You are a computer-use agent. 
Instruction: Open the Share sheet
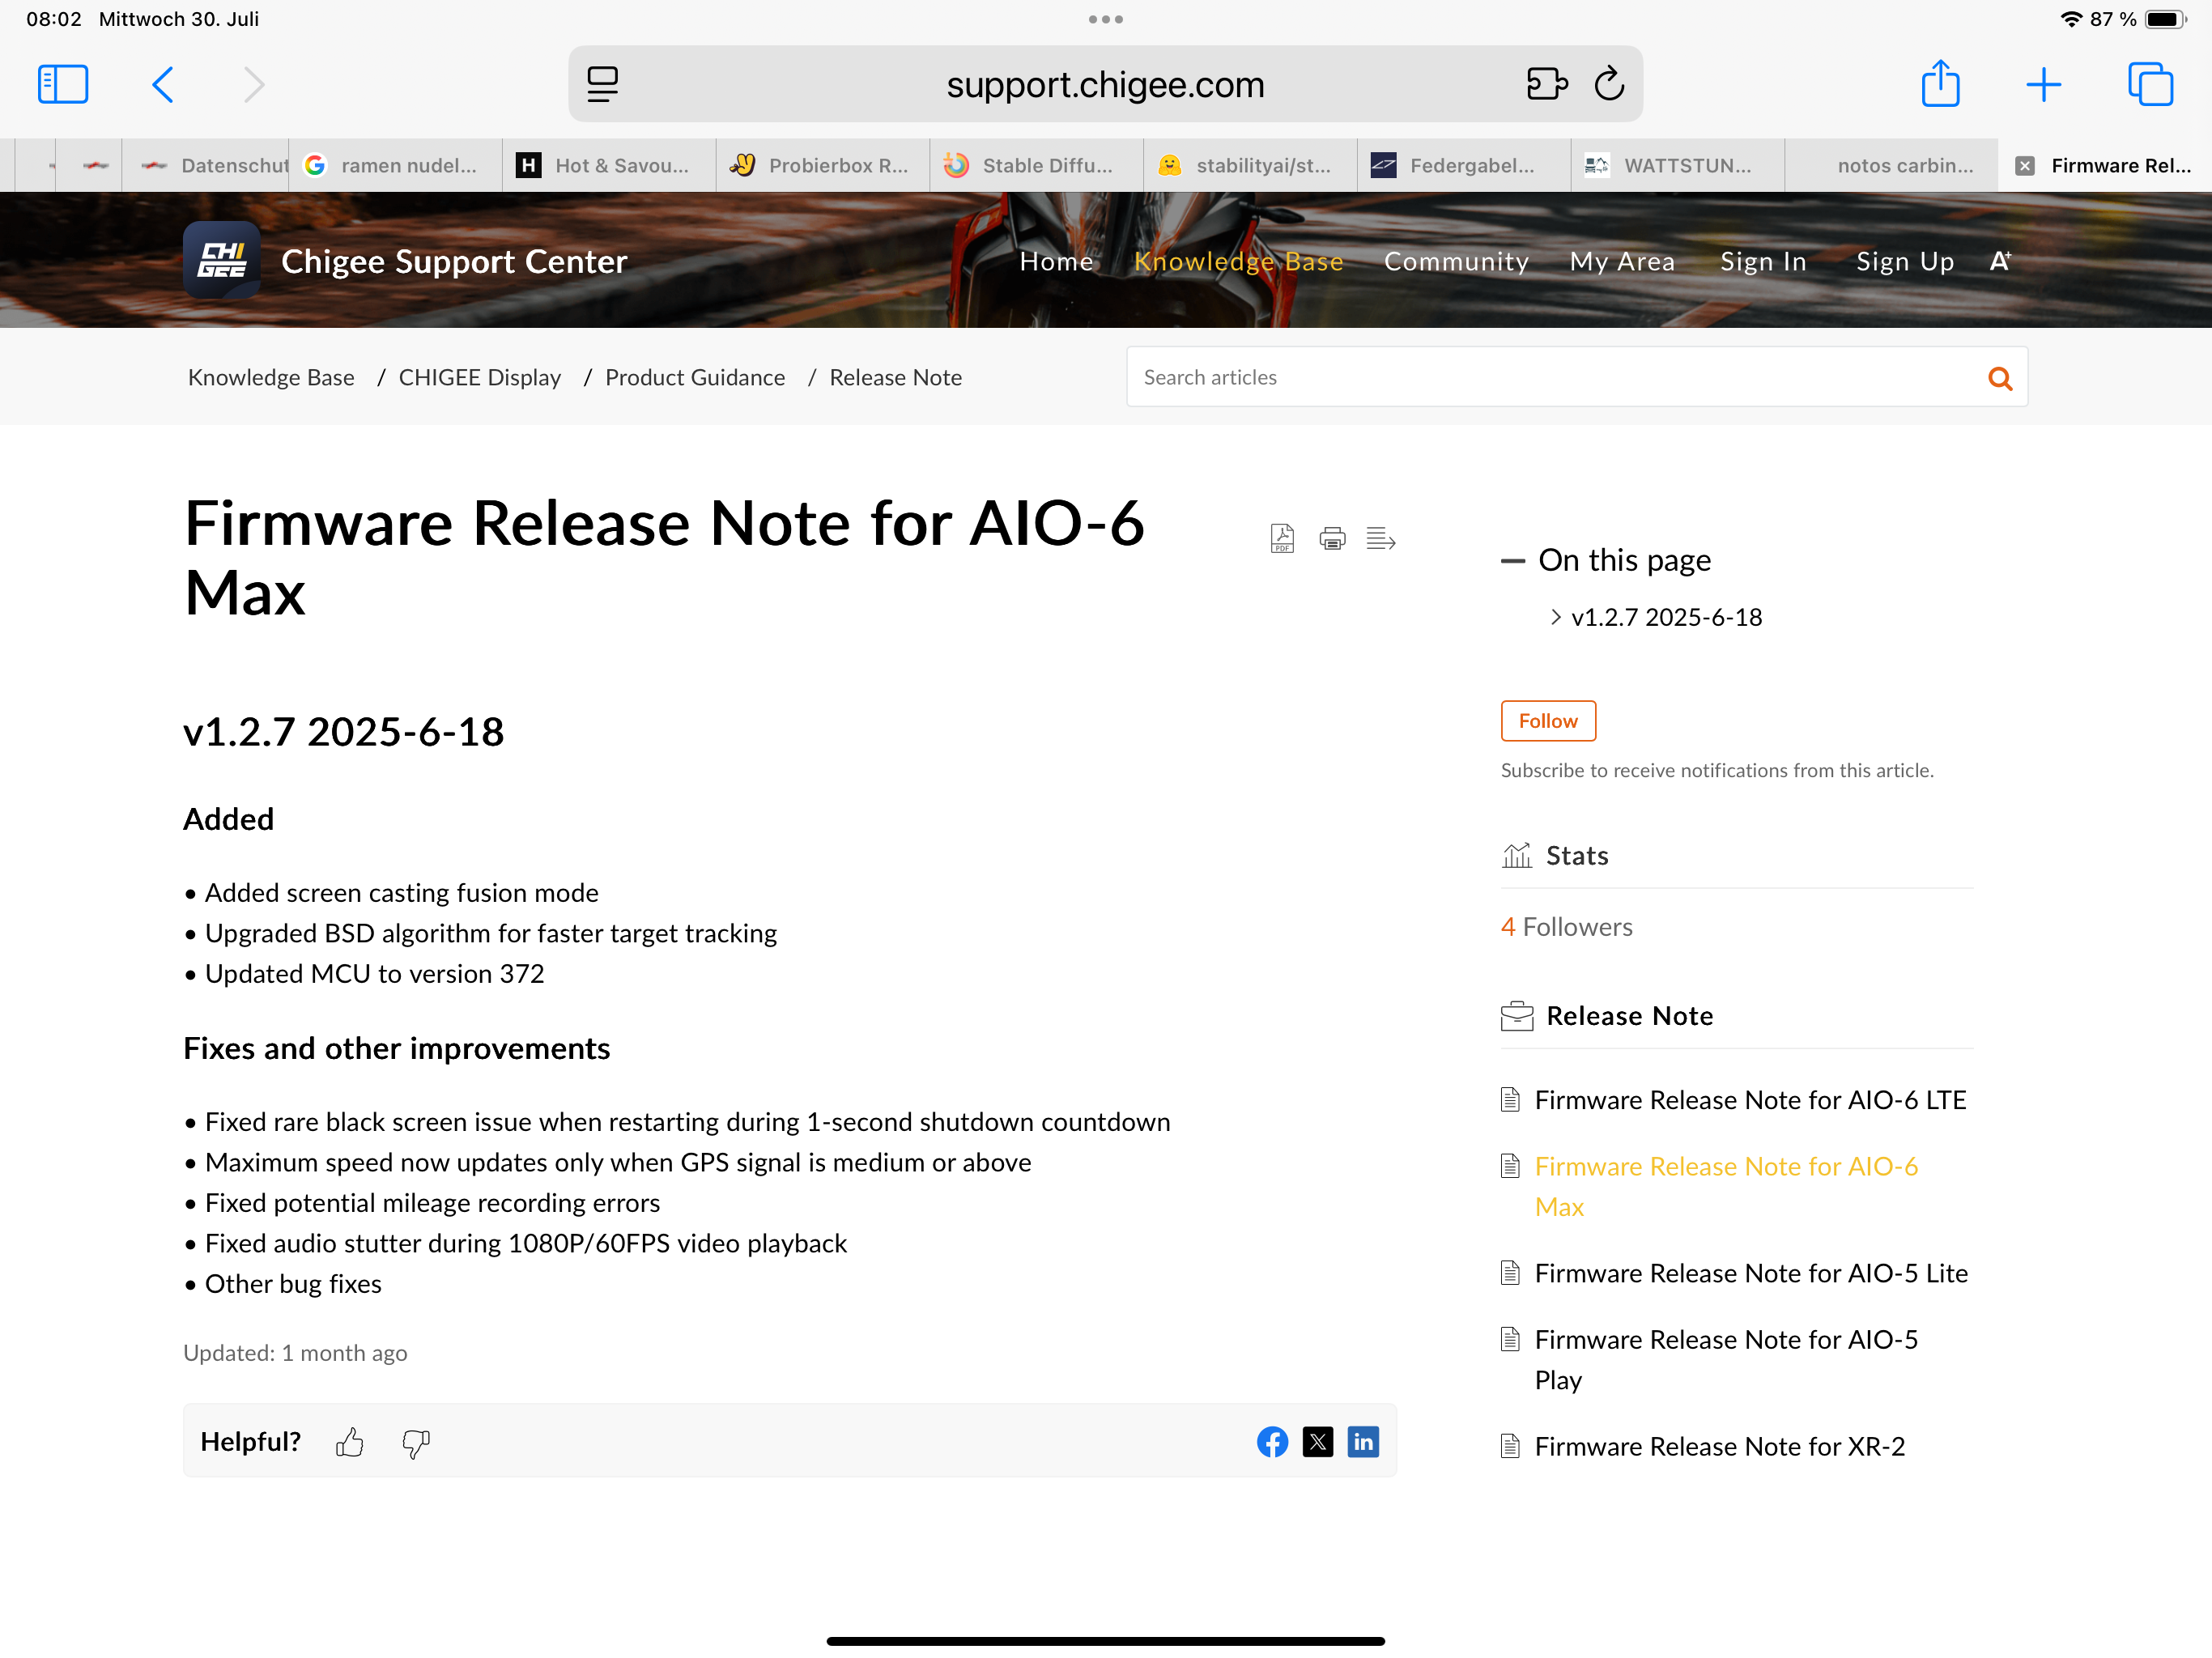pos(1940,84)
